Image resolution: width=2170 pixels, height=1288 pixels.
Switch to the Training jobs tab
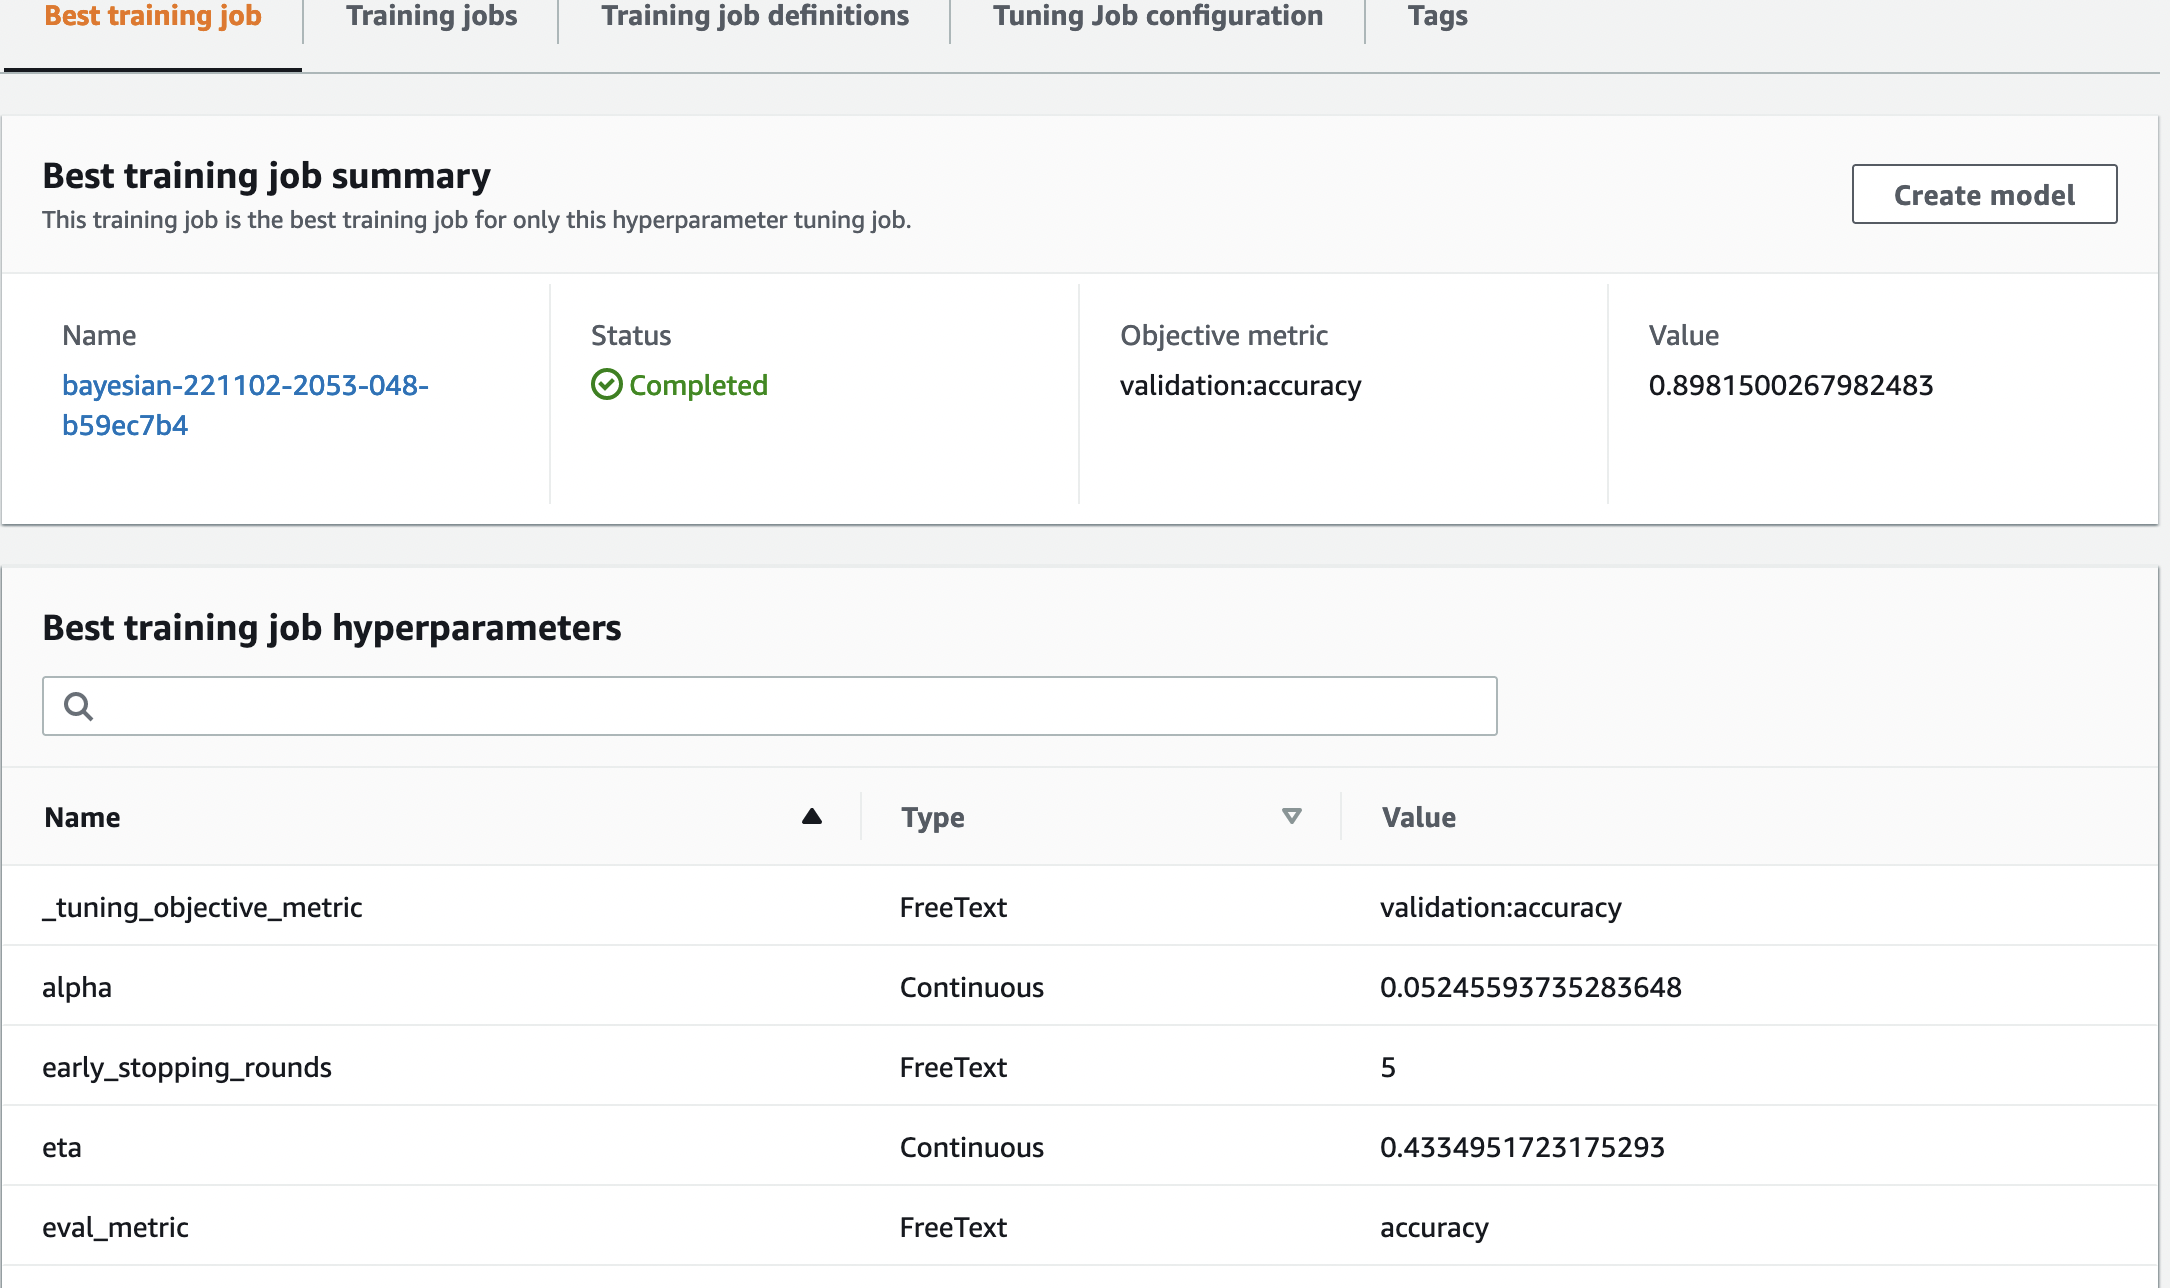tap(431, 17)
